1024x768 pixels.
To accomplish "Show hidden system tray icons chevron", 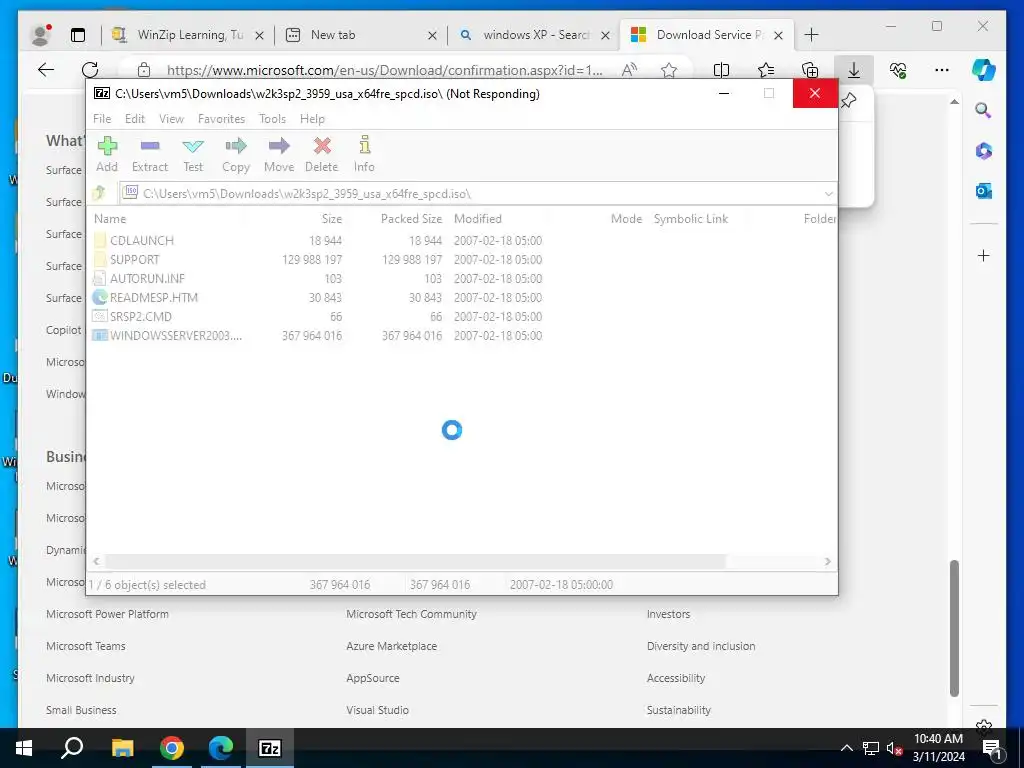I will 846,748.
